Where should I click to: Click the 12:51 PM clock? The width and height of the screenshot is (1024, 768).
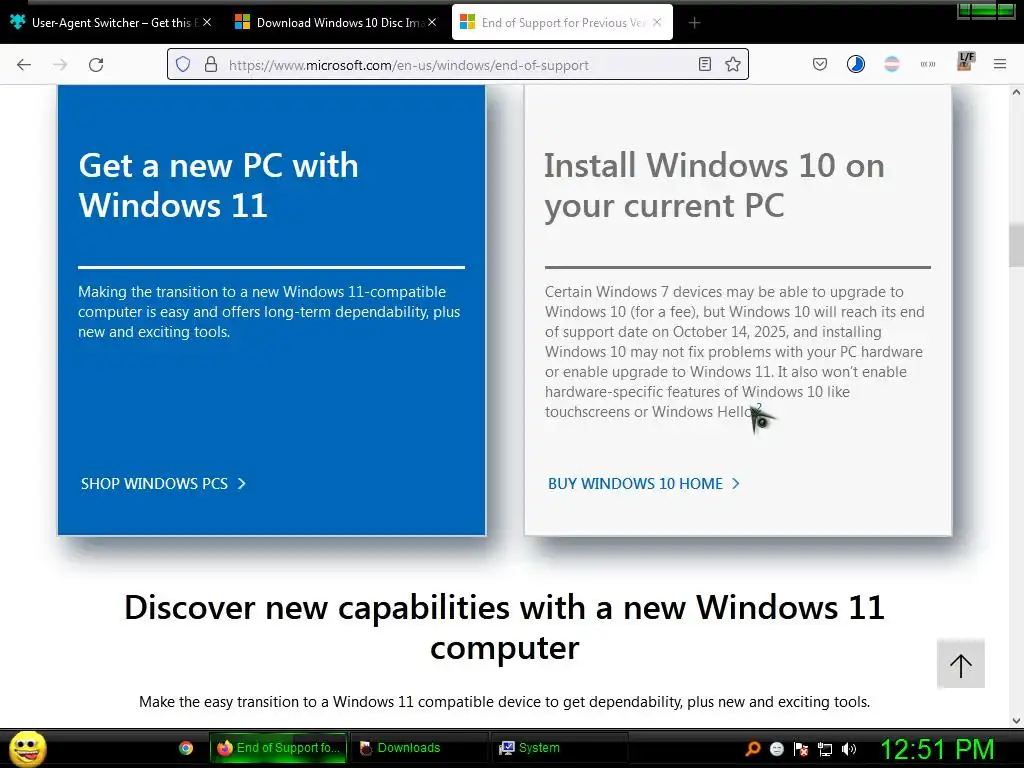point(937,750)
